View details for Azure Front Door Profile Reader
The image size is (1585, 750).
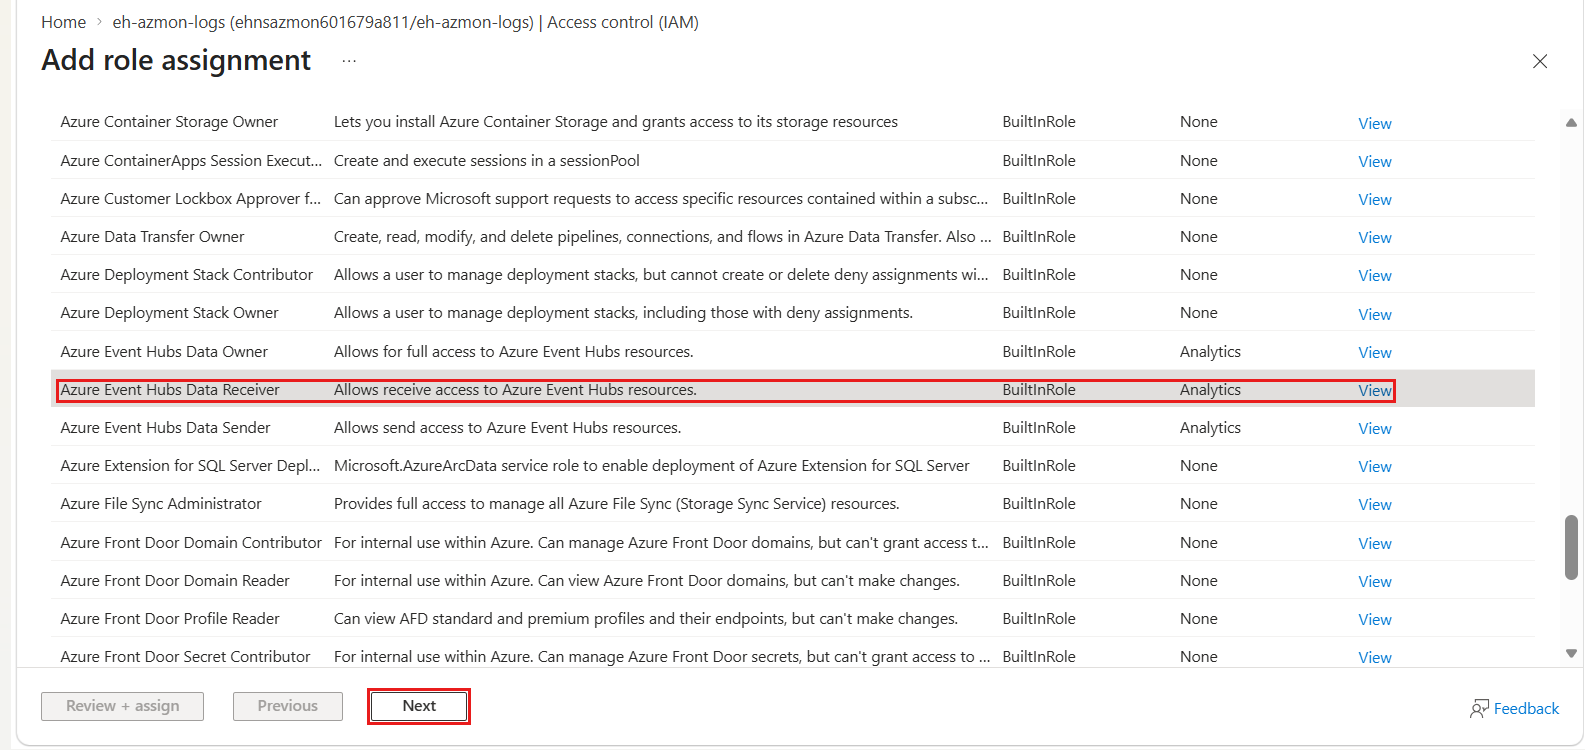1374,619
